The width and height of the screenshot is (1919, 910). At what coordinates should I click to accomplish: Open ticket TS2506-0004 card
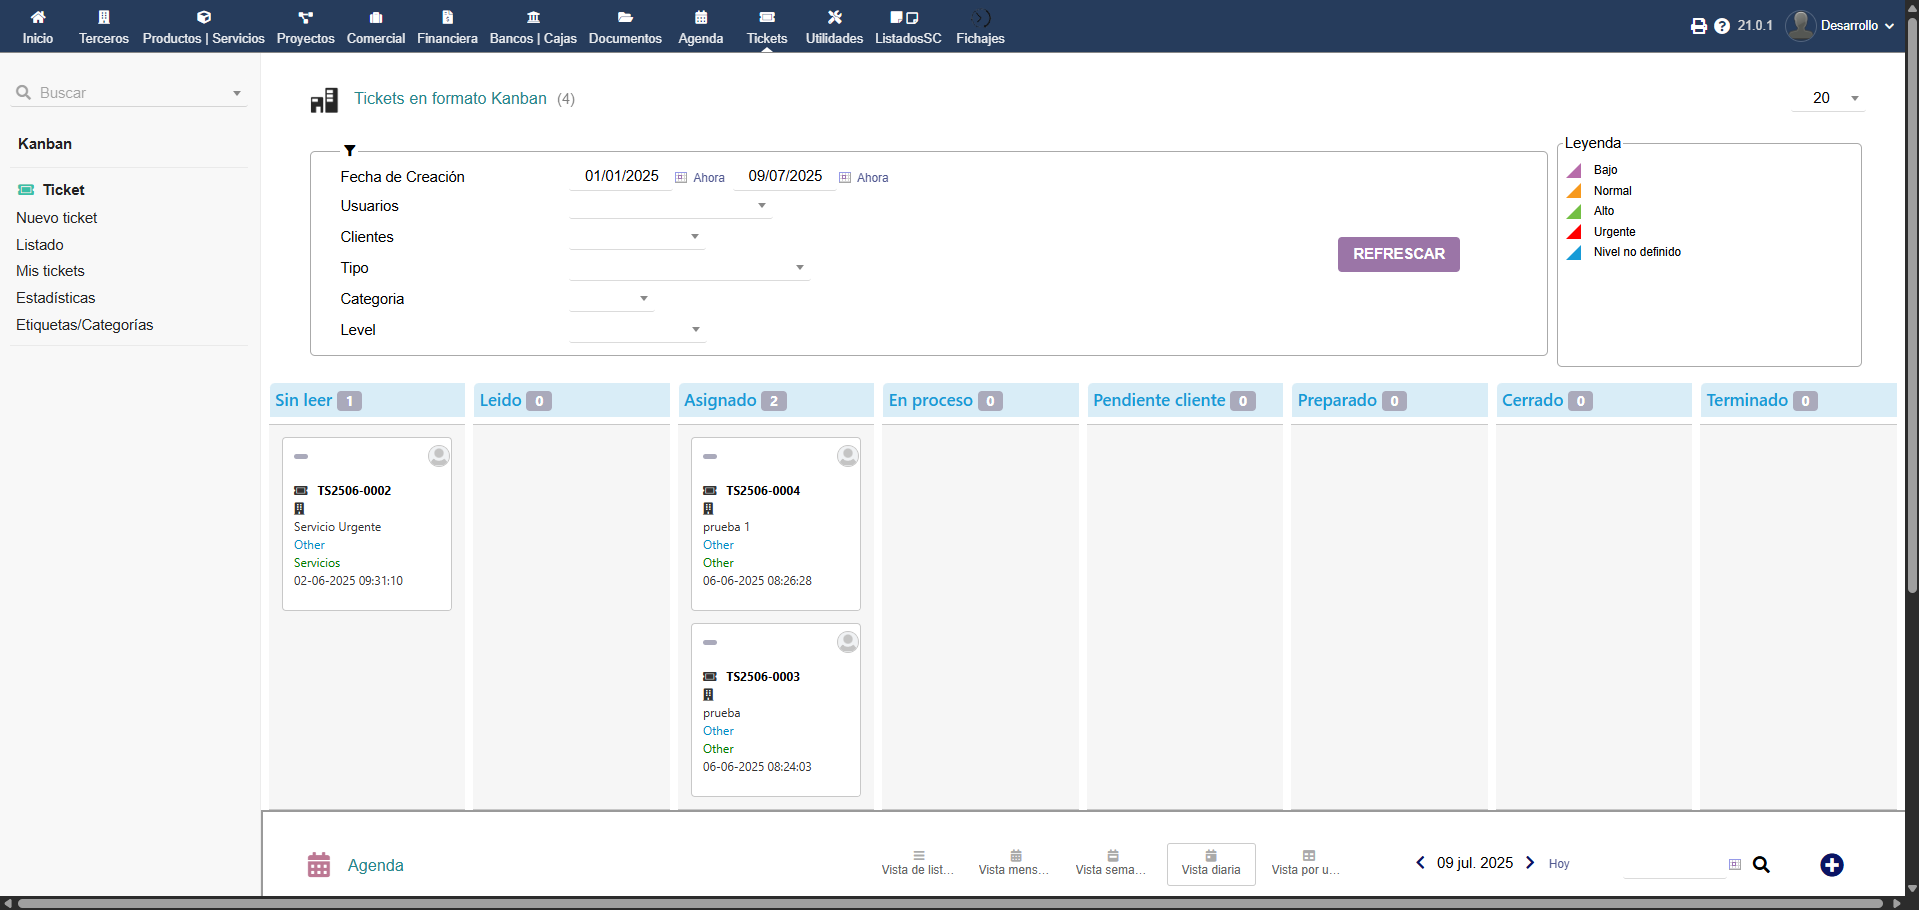click(776, 524)
